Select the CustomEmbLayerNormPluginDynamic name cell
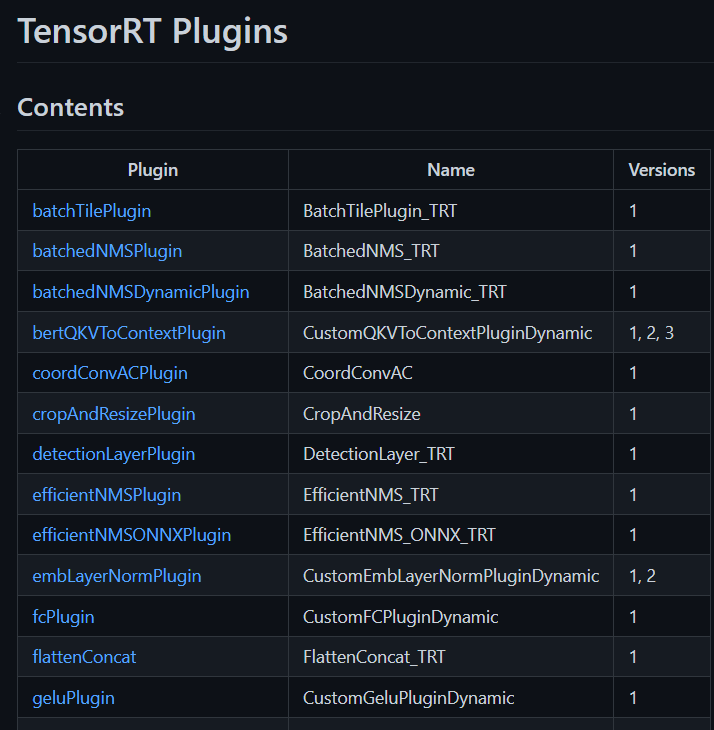 [451, 576]
